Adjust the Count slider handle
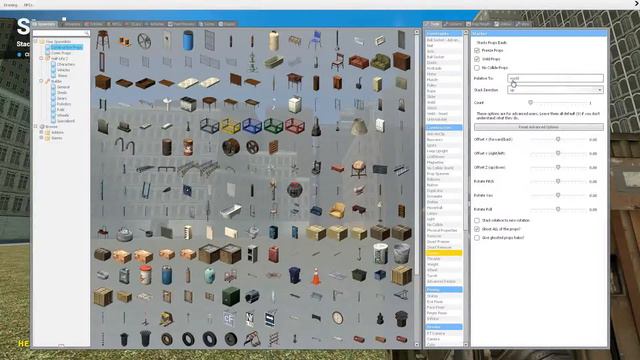The height and width of the screenshot is (360, 640). (531, 102)
